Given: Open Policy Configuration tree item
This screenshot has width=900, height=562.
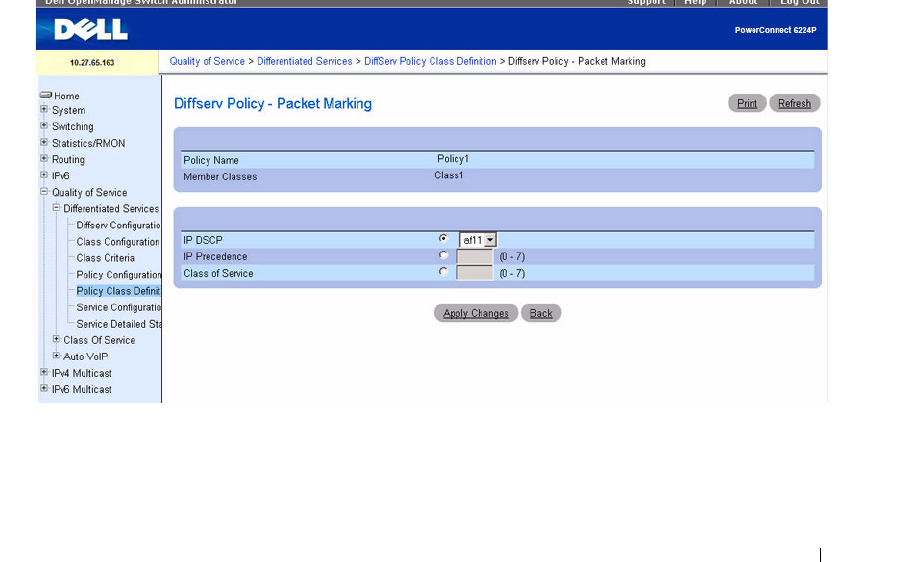Looking at the screenshot, I should point(119,274).
